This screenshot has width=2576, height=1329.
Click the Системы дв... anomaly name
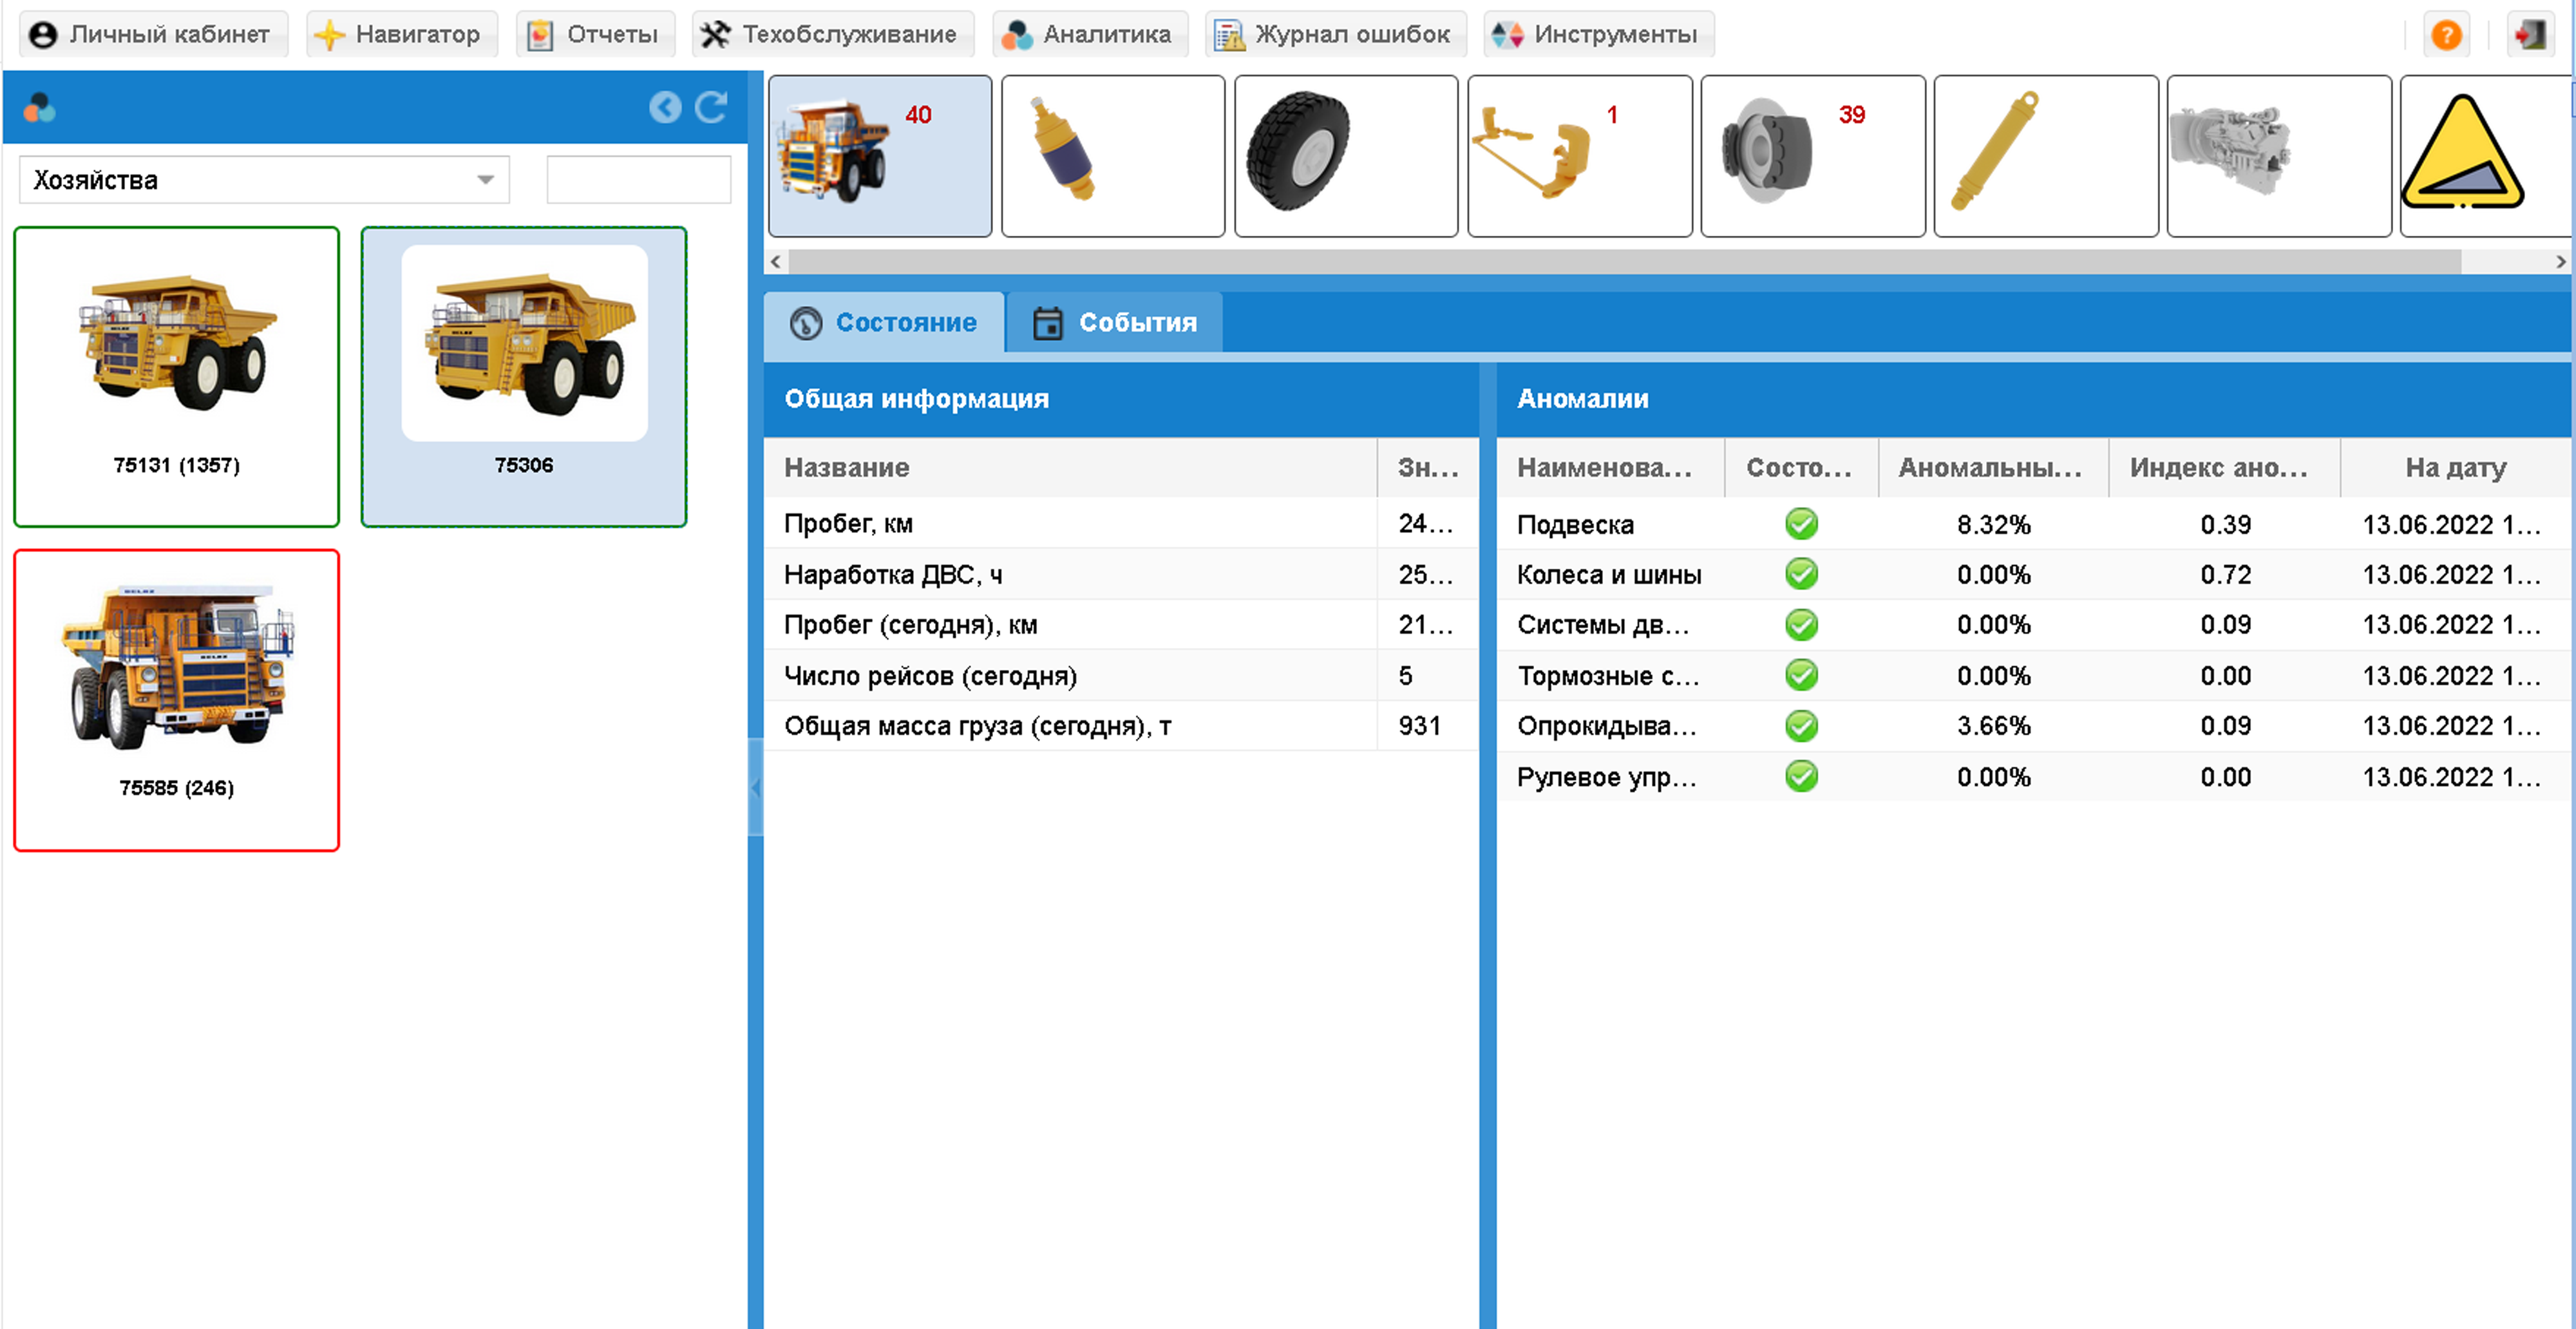click(x=1603, y=625)
